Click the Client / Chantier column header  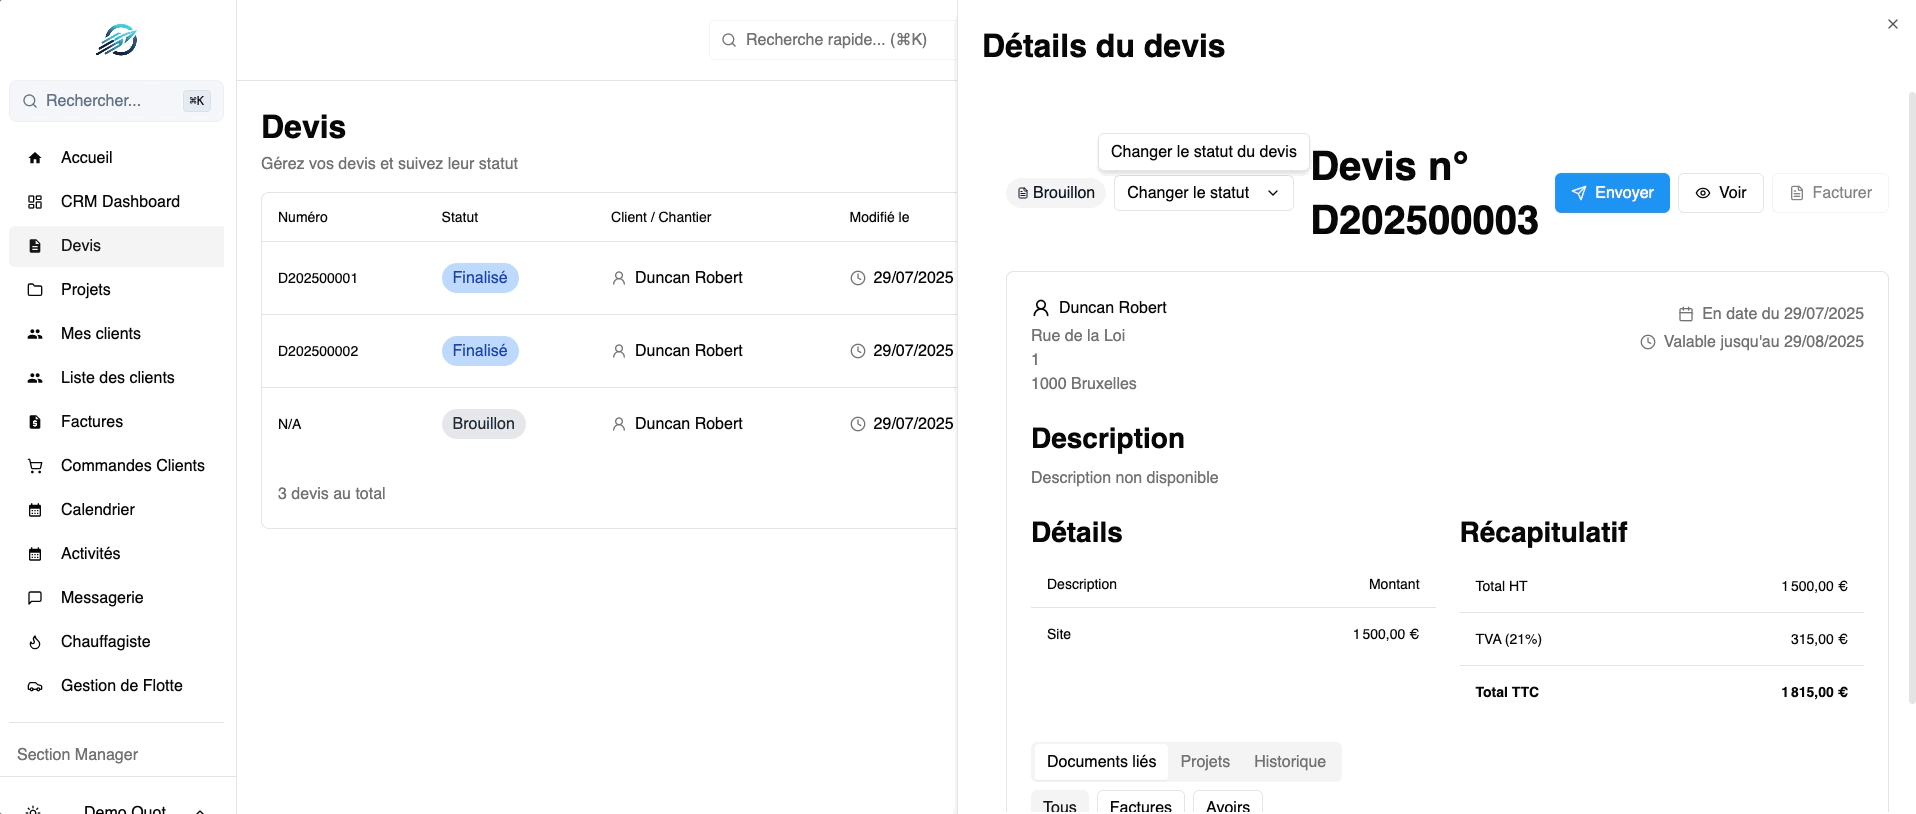pos(661,217)
